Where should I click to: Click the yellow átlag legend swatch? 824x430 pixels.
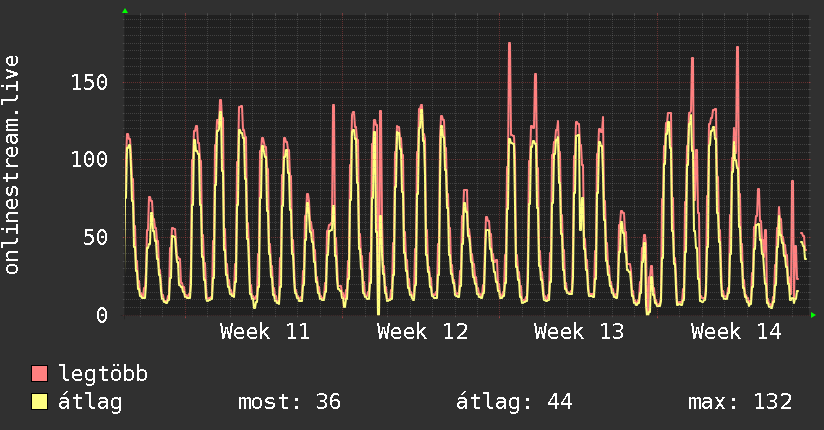click(39, 402)
